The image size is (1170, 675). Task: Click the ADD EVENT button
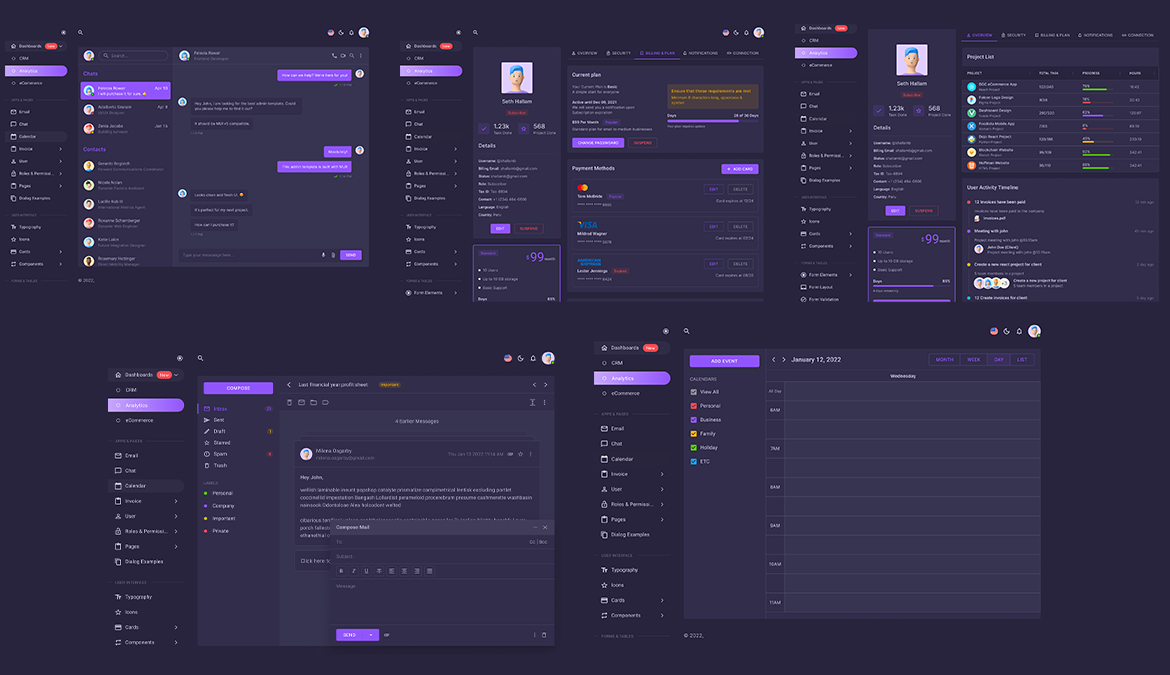(x=724, y=361)
